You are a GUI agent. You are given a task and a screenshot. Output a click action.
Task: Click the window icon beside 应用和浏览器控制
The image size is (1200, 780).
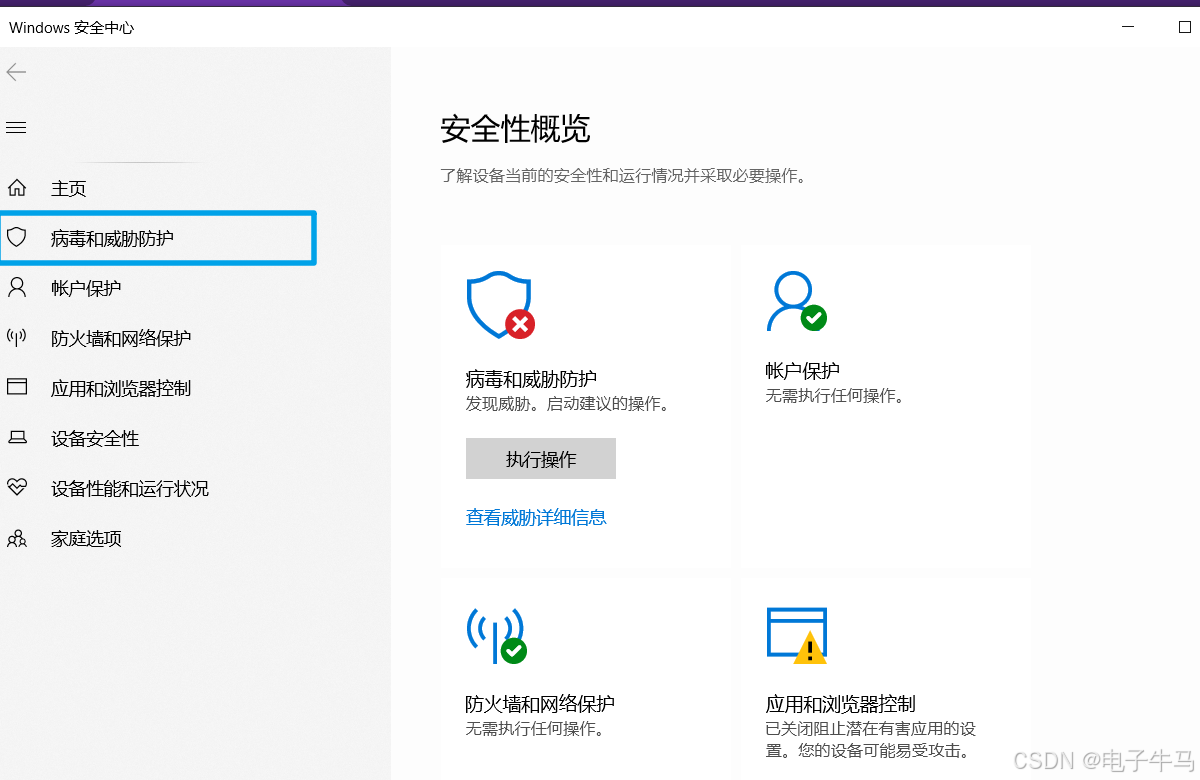click(x=17, y=387)
